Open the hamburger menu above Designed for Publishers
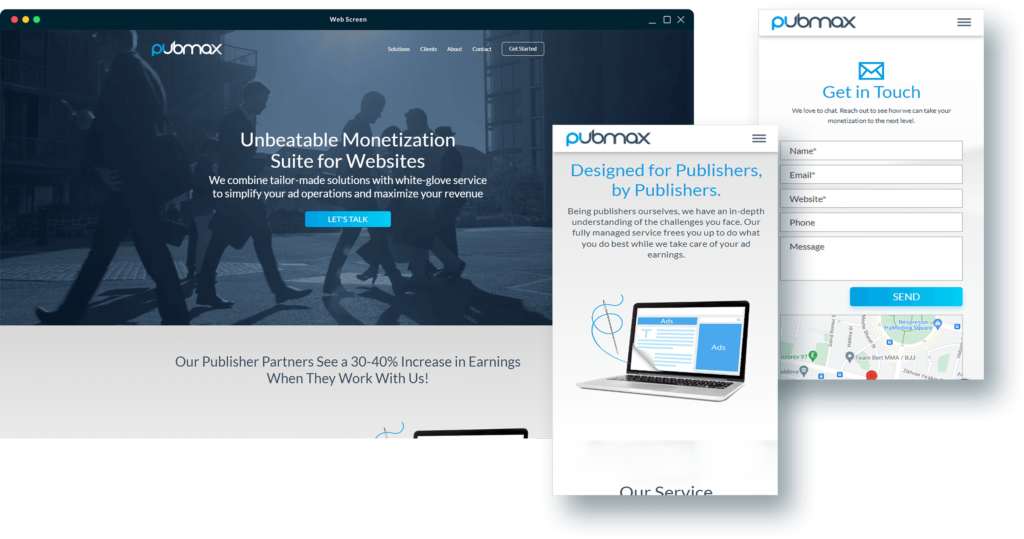The height and width of the screenshot is (539, 1024). pyautogui.click(x=759, y=138)
